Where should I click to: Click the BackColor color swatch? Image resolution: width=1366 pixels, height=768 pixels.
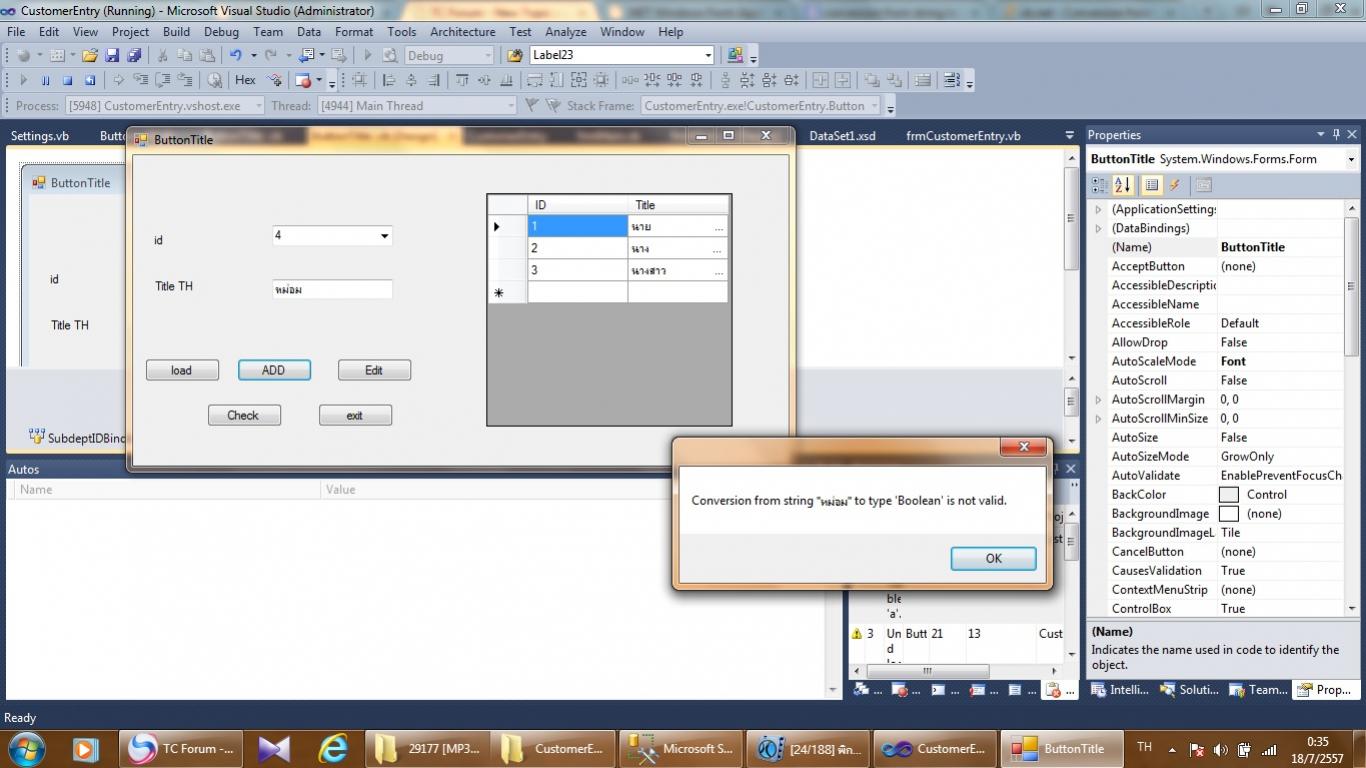pos(1229,495)
